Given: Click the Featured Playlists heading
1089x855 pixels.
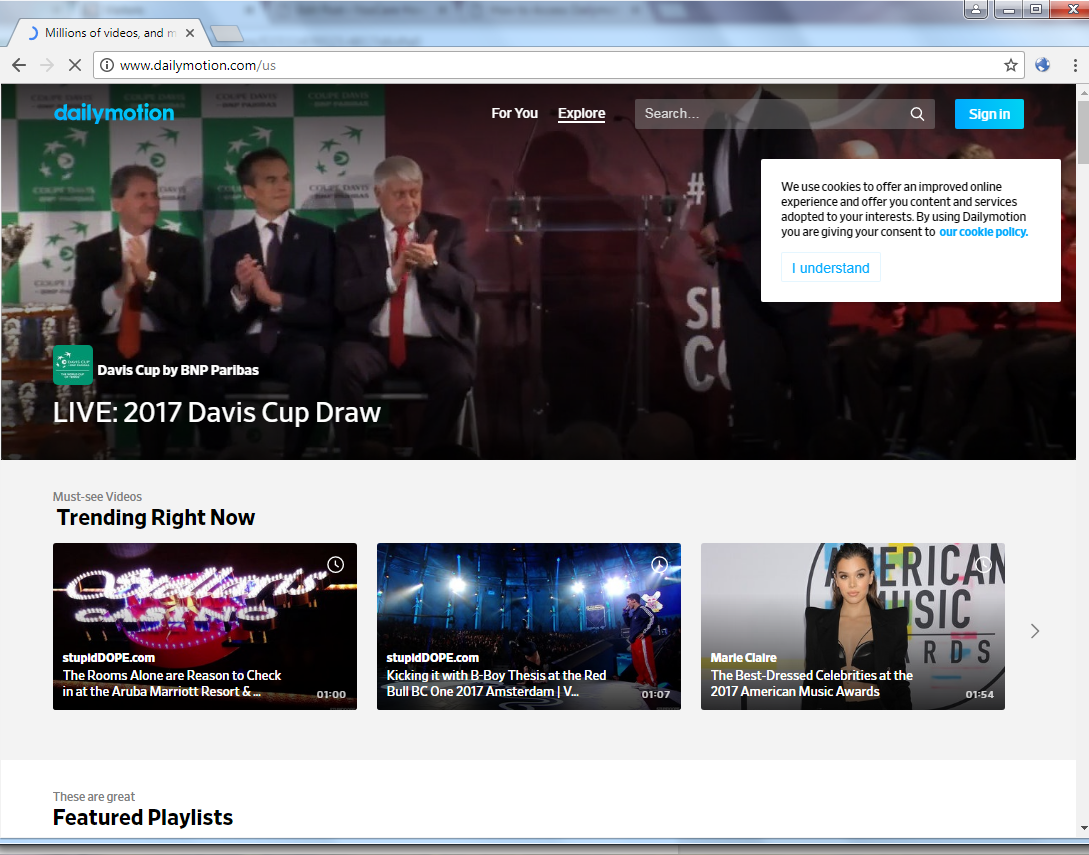Looking at the screenshot, I should pyautogui.click(x=142, y=817).
